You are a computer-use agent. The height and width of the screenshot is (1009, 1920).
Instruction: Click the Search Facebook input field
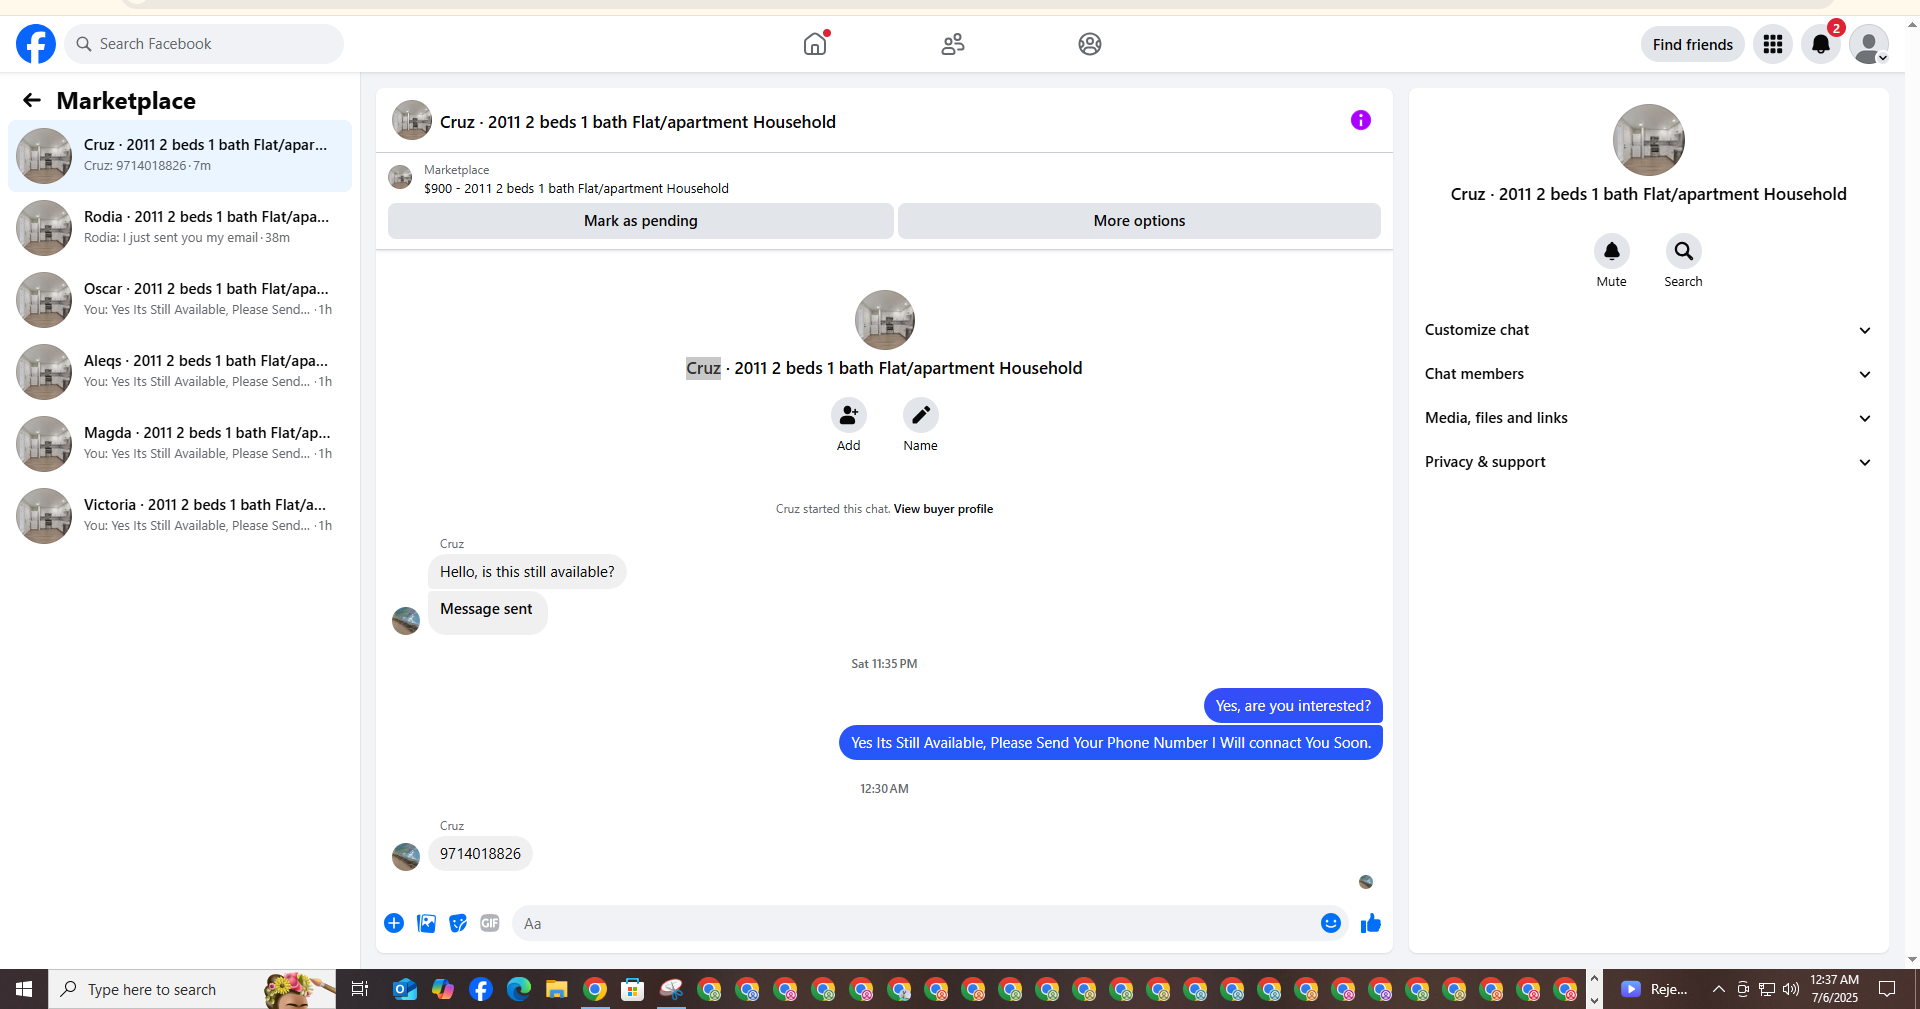point(204,44)
